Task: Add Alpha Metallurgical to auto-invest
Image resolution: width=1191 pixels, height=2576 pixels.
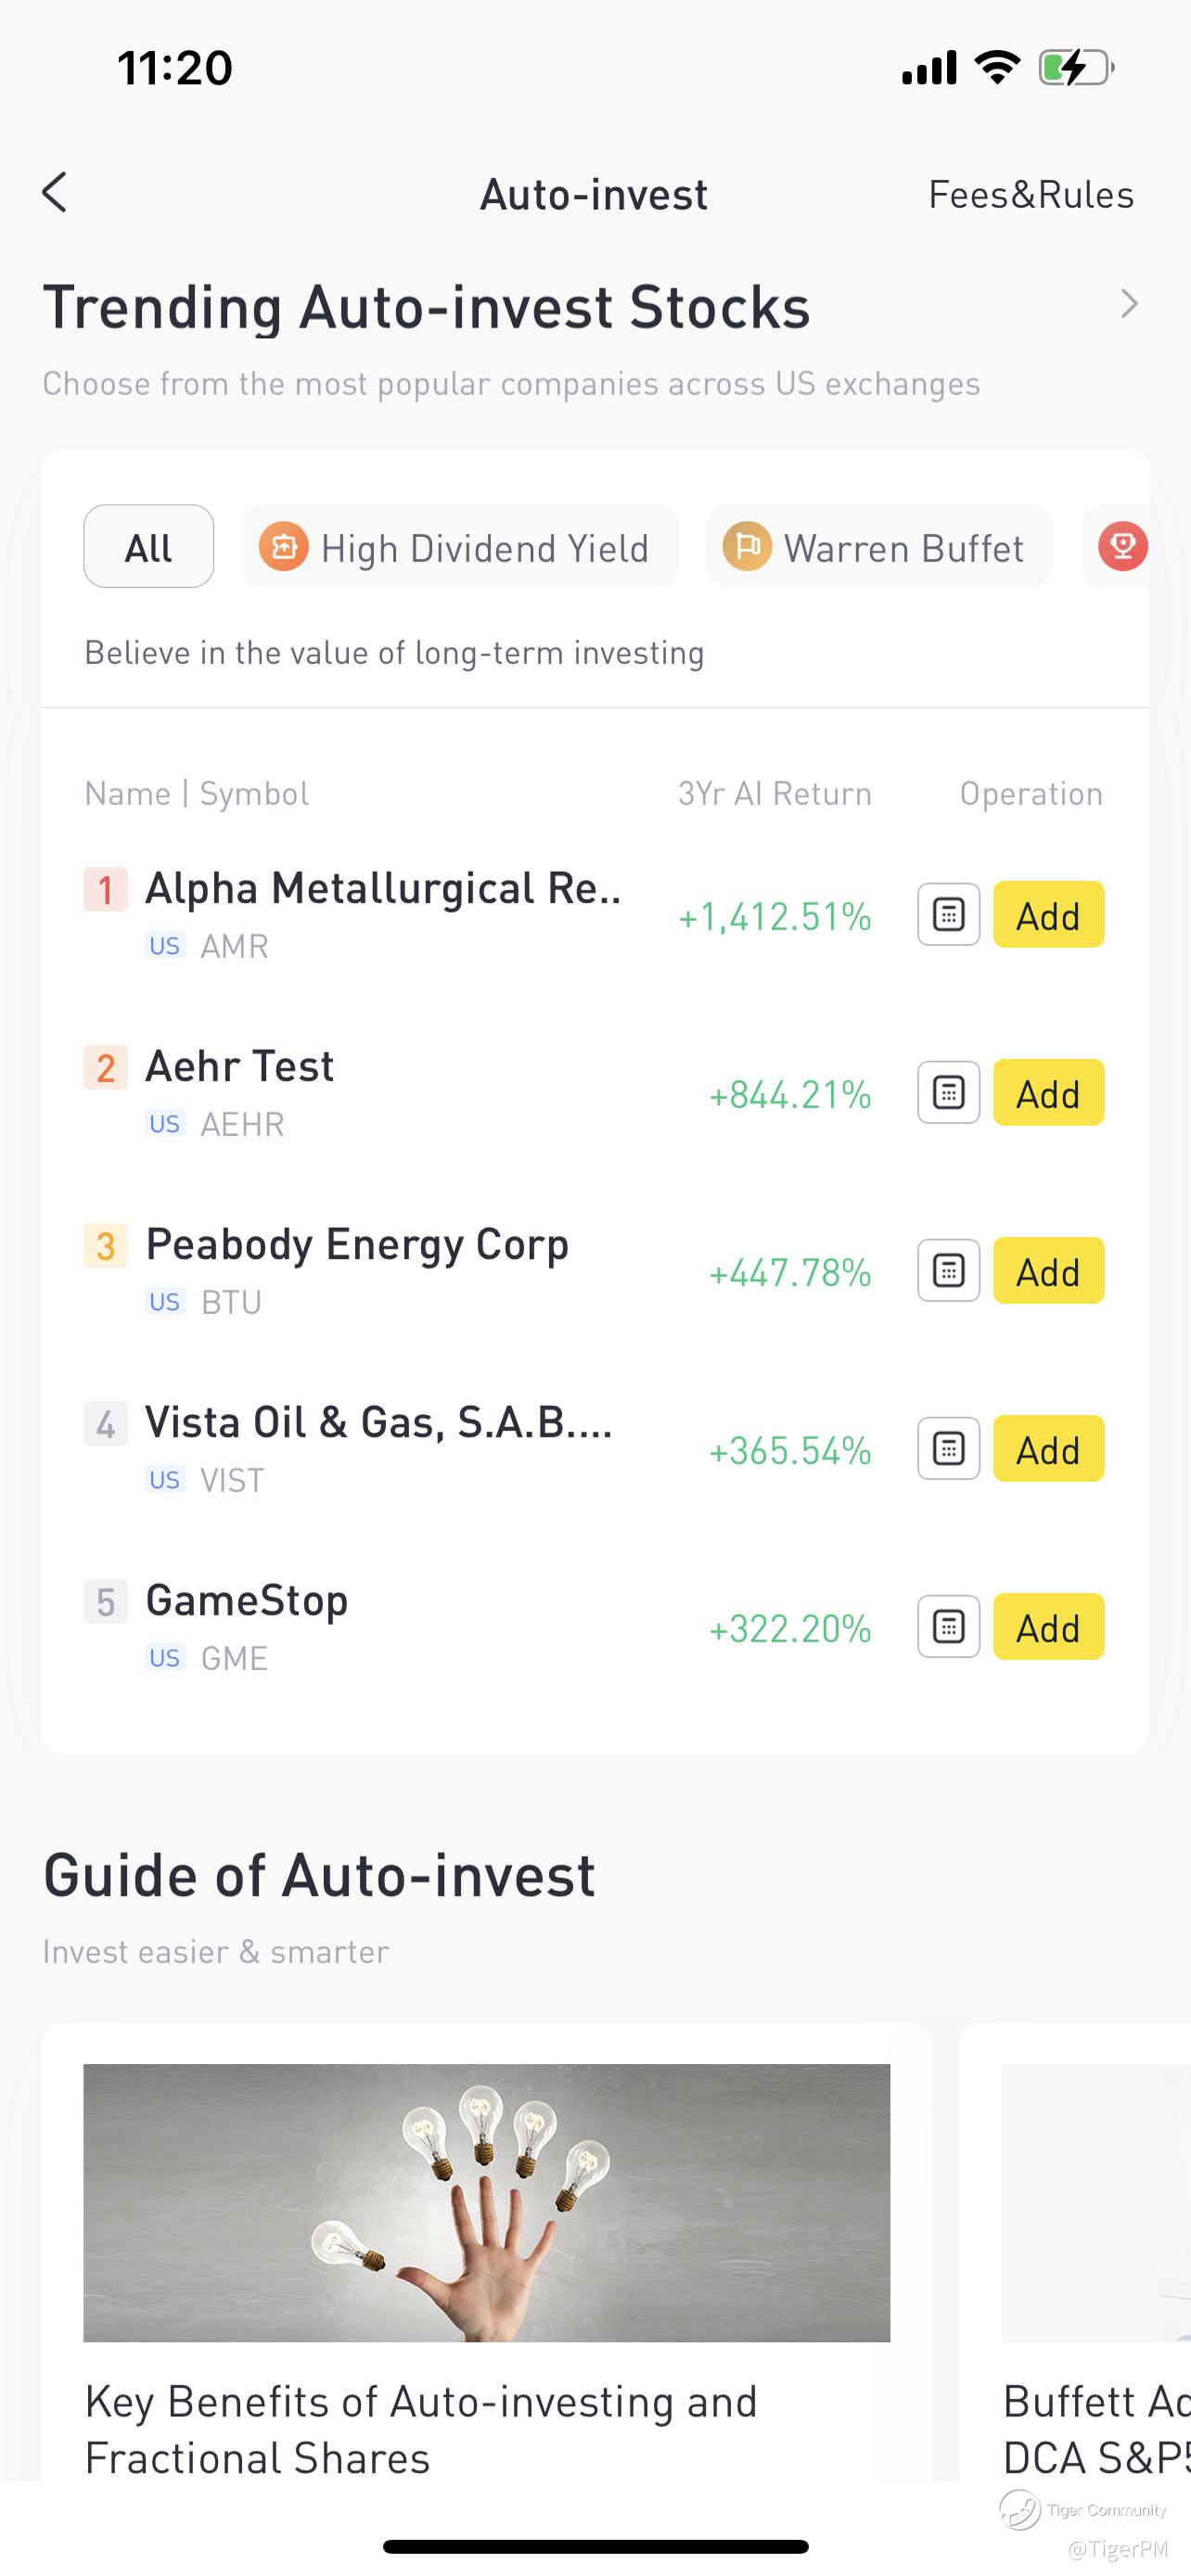Action: click(1048, 914)
